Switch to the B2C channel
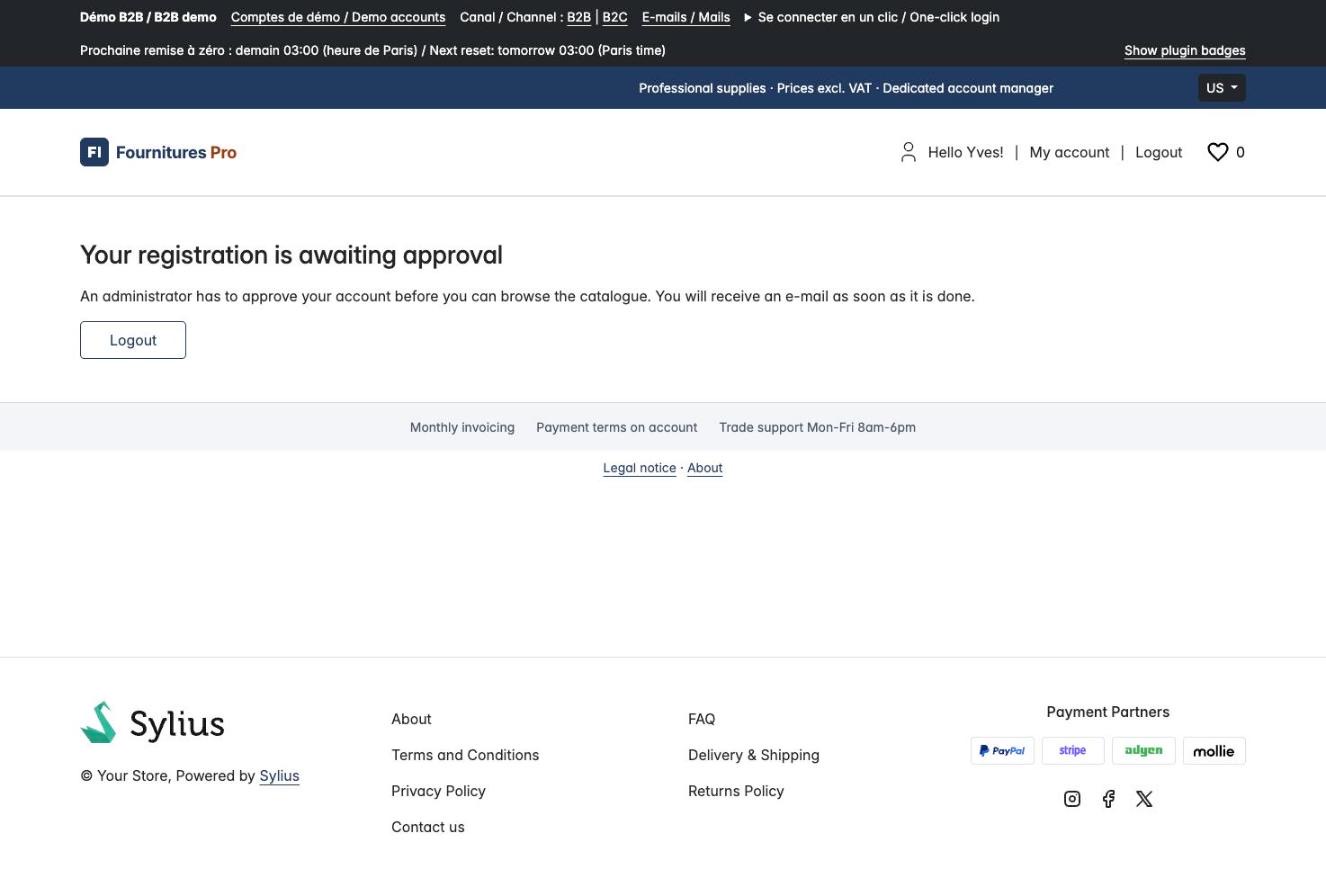1326x896 pixels. click(x=615, y=17)
